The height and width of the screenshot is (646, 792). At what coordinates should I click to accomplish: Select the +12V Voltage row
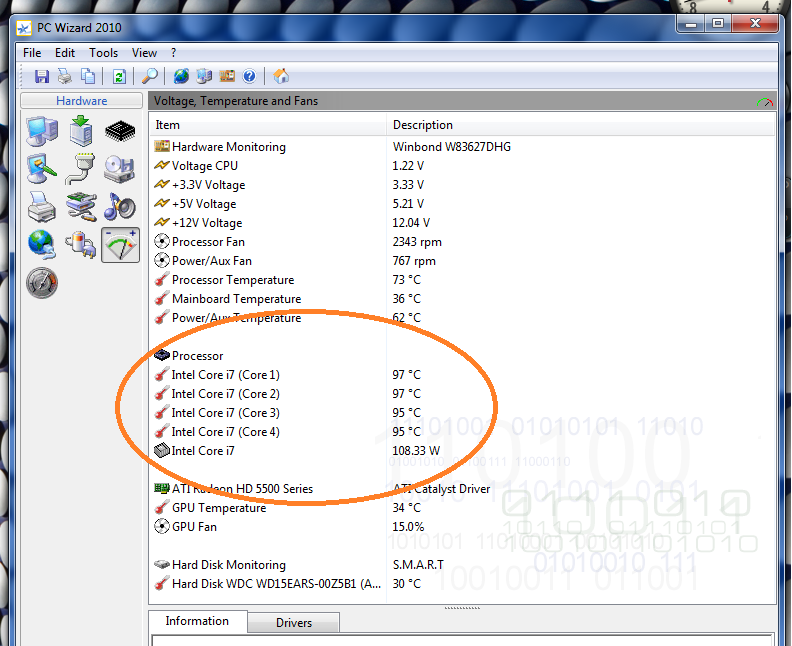coord(462,223)
